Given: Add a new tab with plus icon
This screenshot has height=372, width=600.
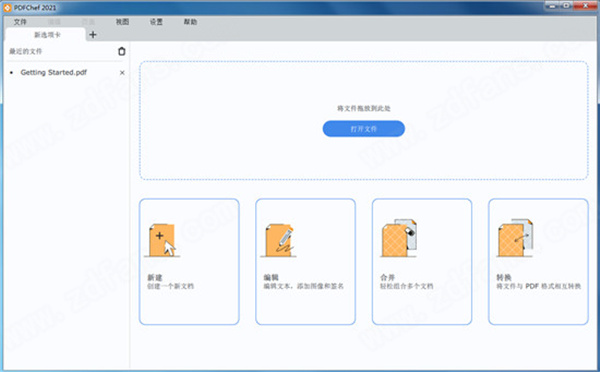Looking at the screenshot, I should (x=93, y=35).
